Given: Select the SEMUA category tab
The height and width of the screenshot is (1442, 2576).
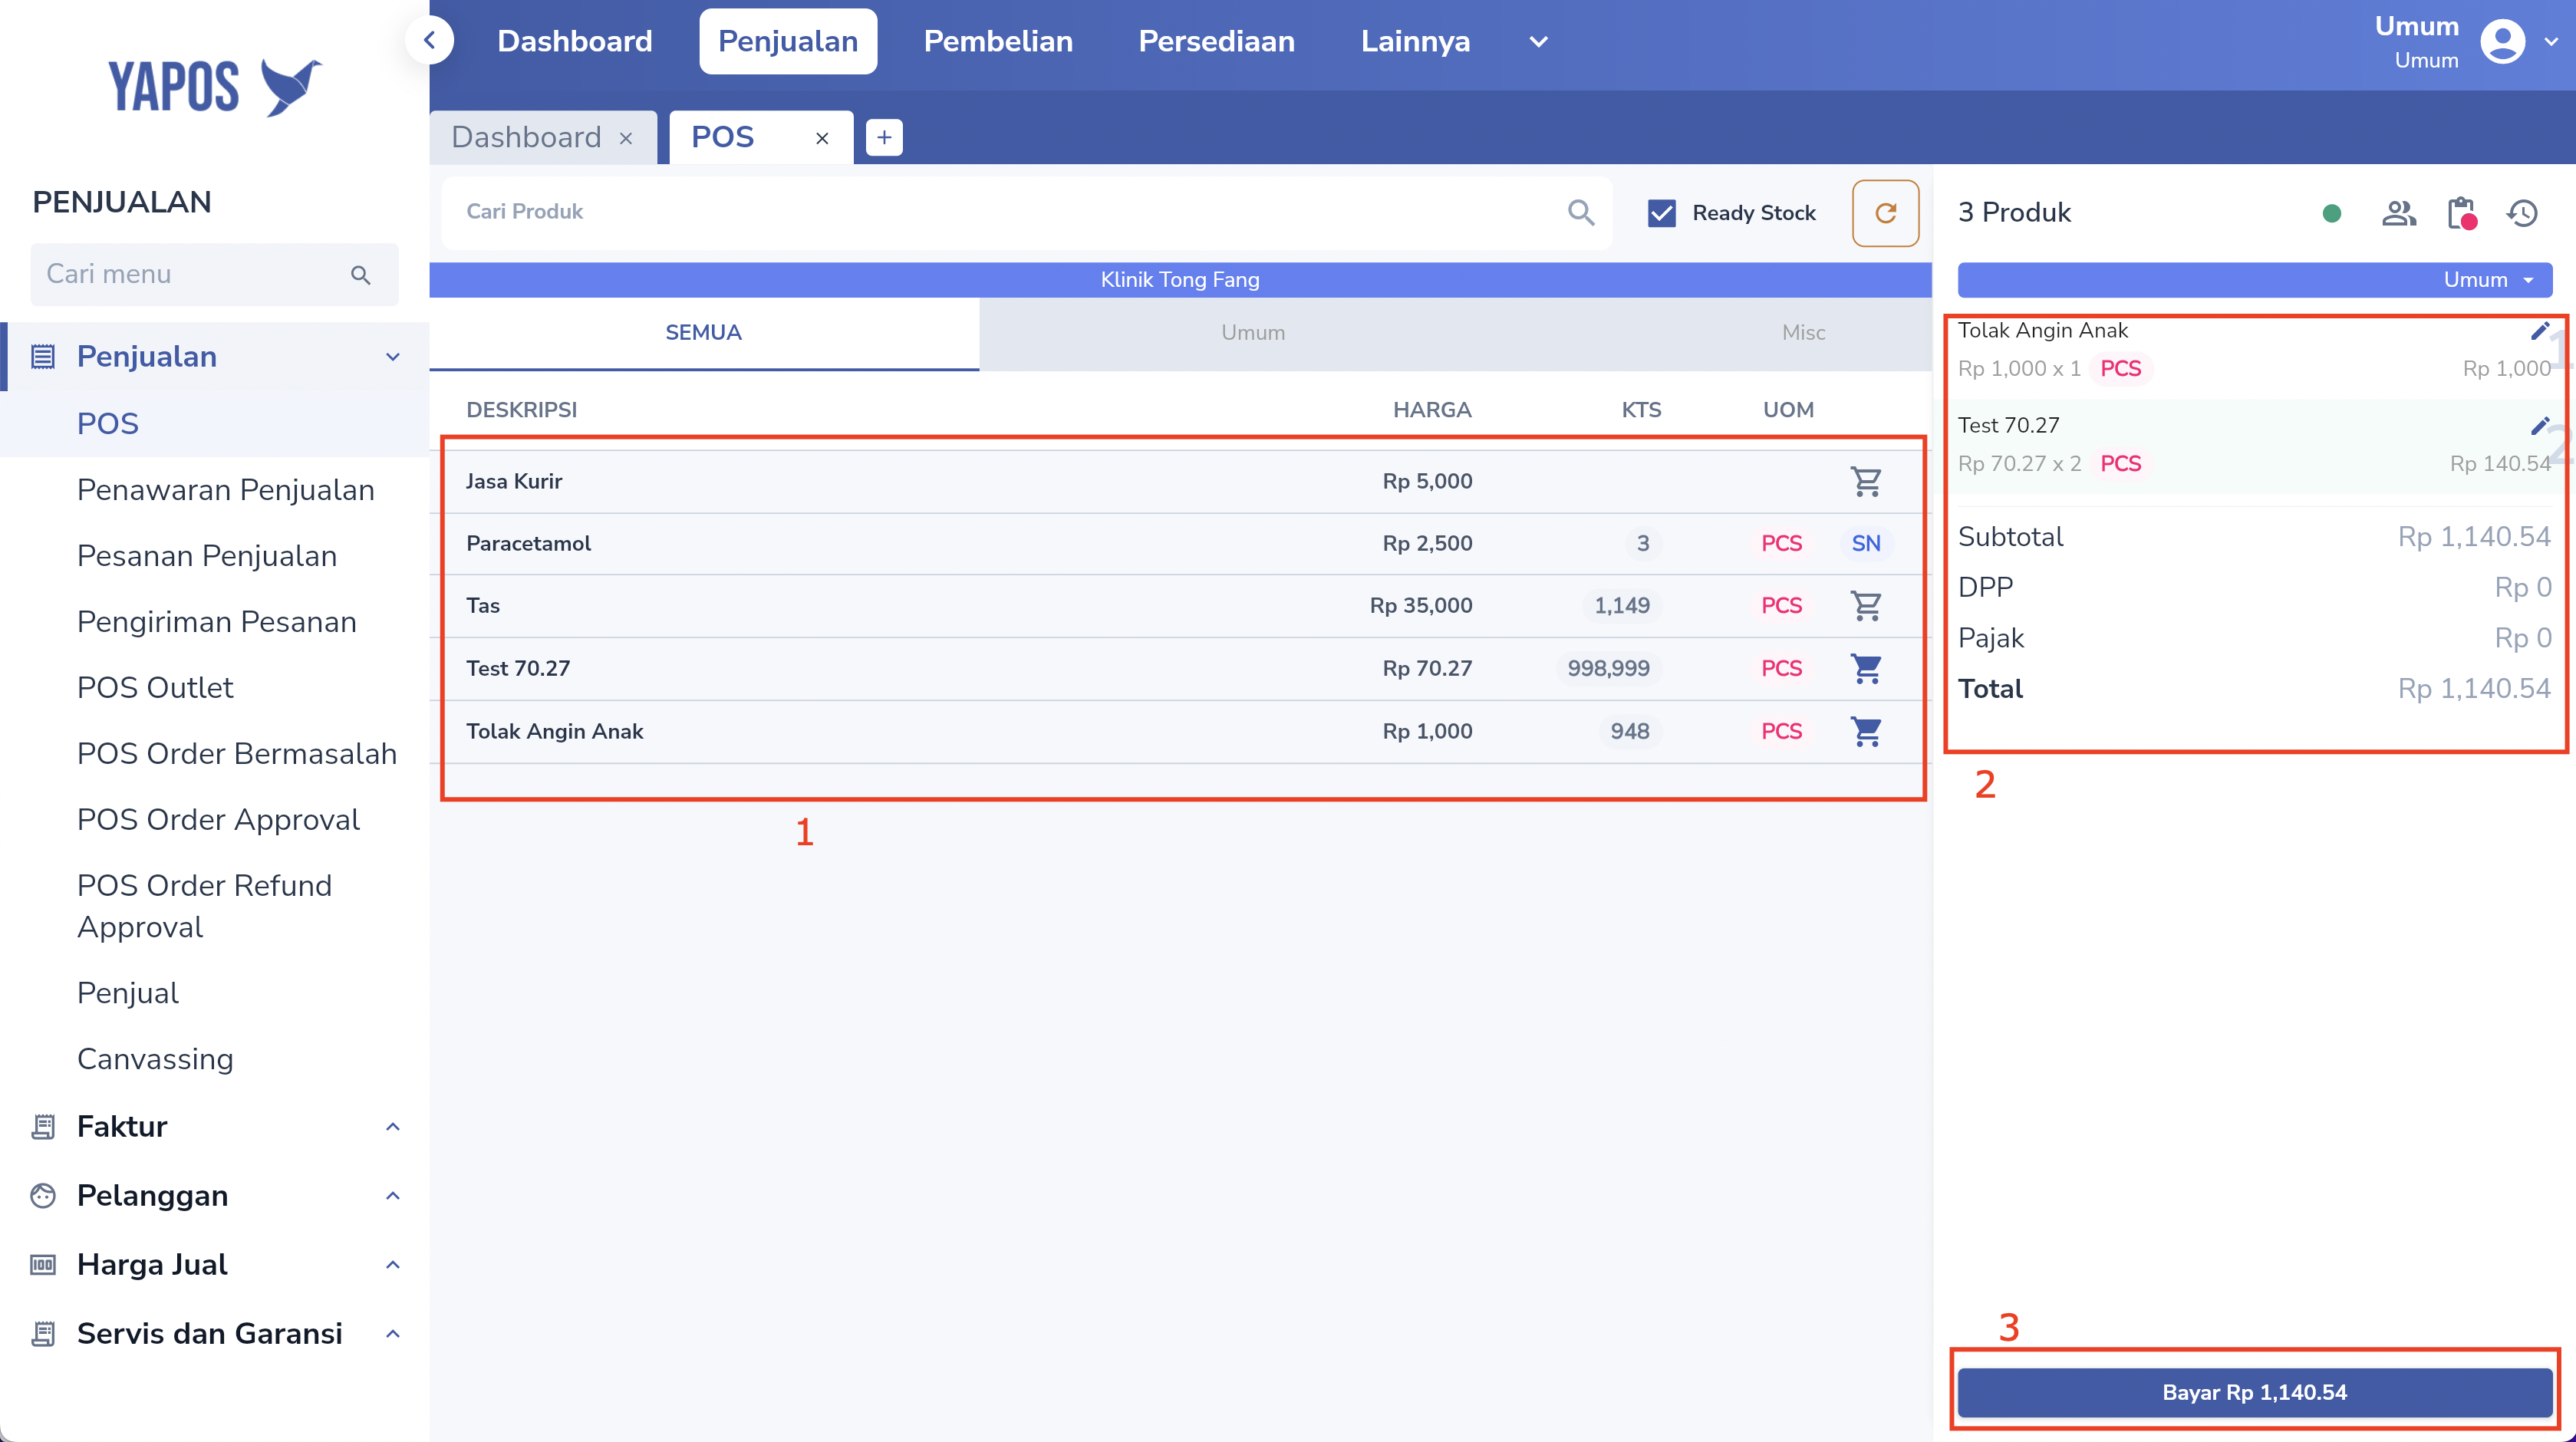Looking at the screenshot, I should pos(704,333).
